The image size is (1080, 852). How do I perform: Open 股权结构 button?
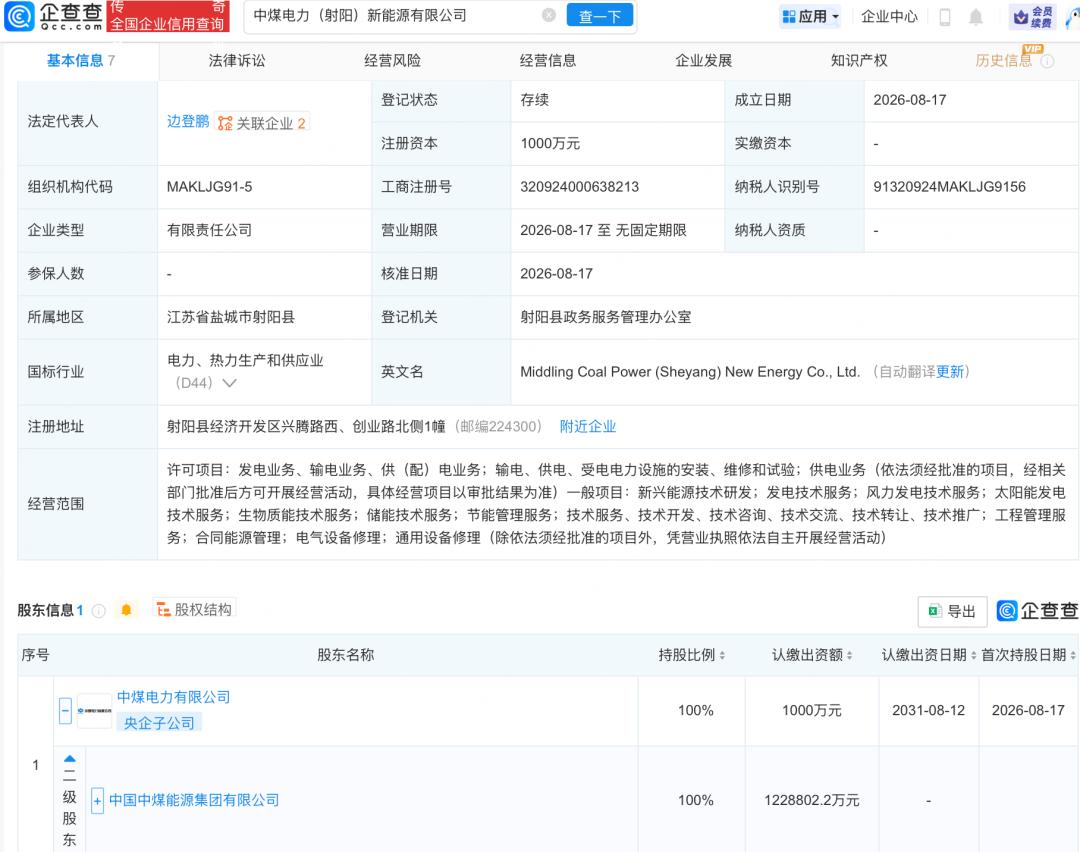(194, 610)
